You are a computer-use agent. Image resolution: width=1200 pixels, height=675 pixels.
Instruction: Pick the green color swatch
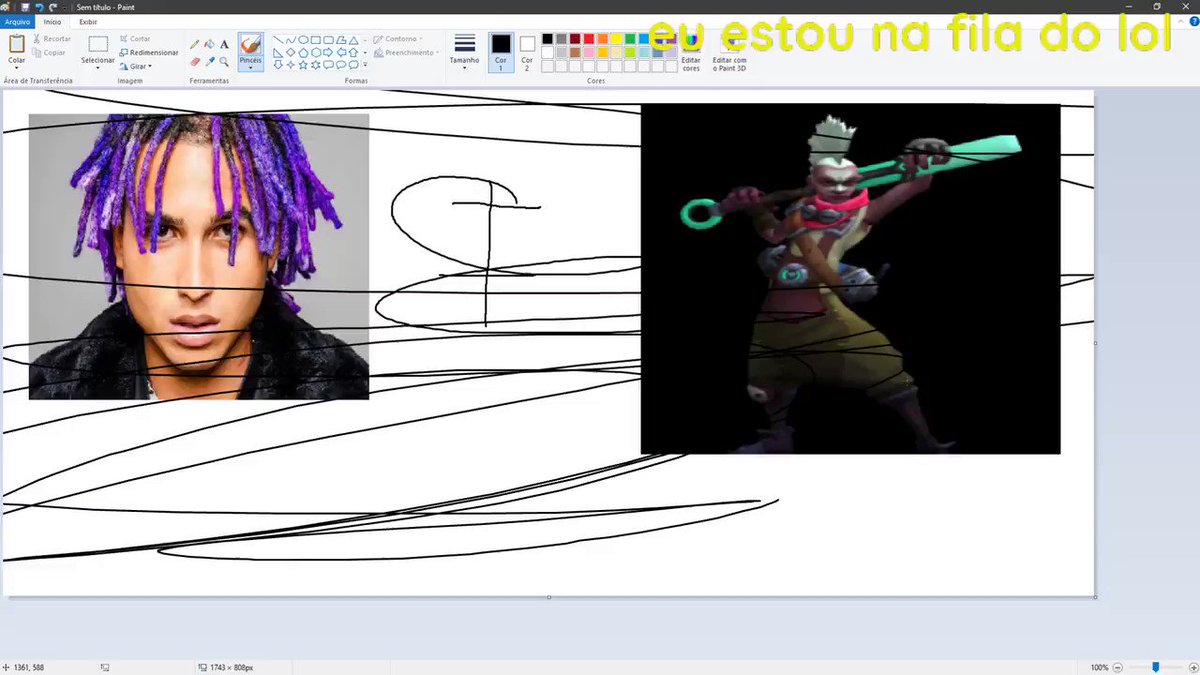coord(631,39)
